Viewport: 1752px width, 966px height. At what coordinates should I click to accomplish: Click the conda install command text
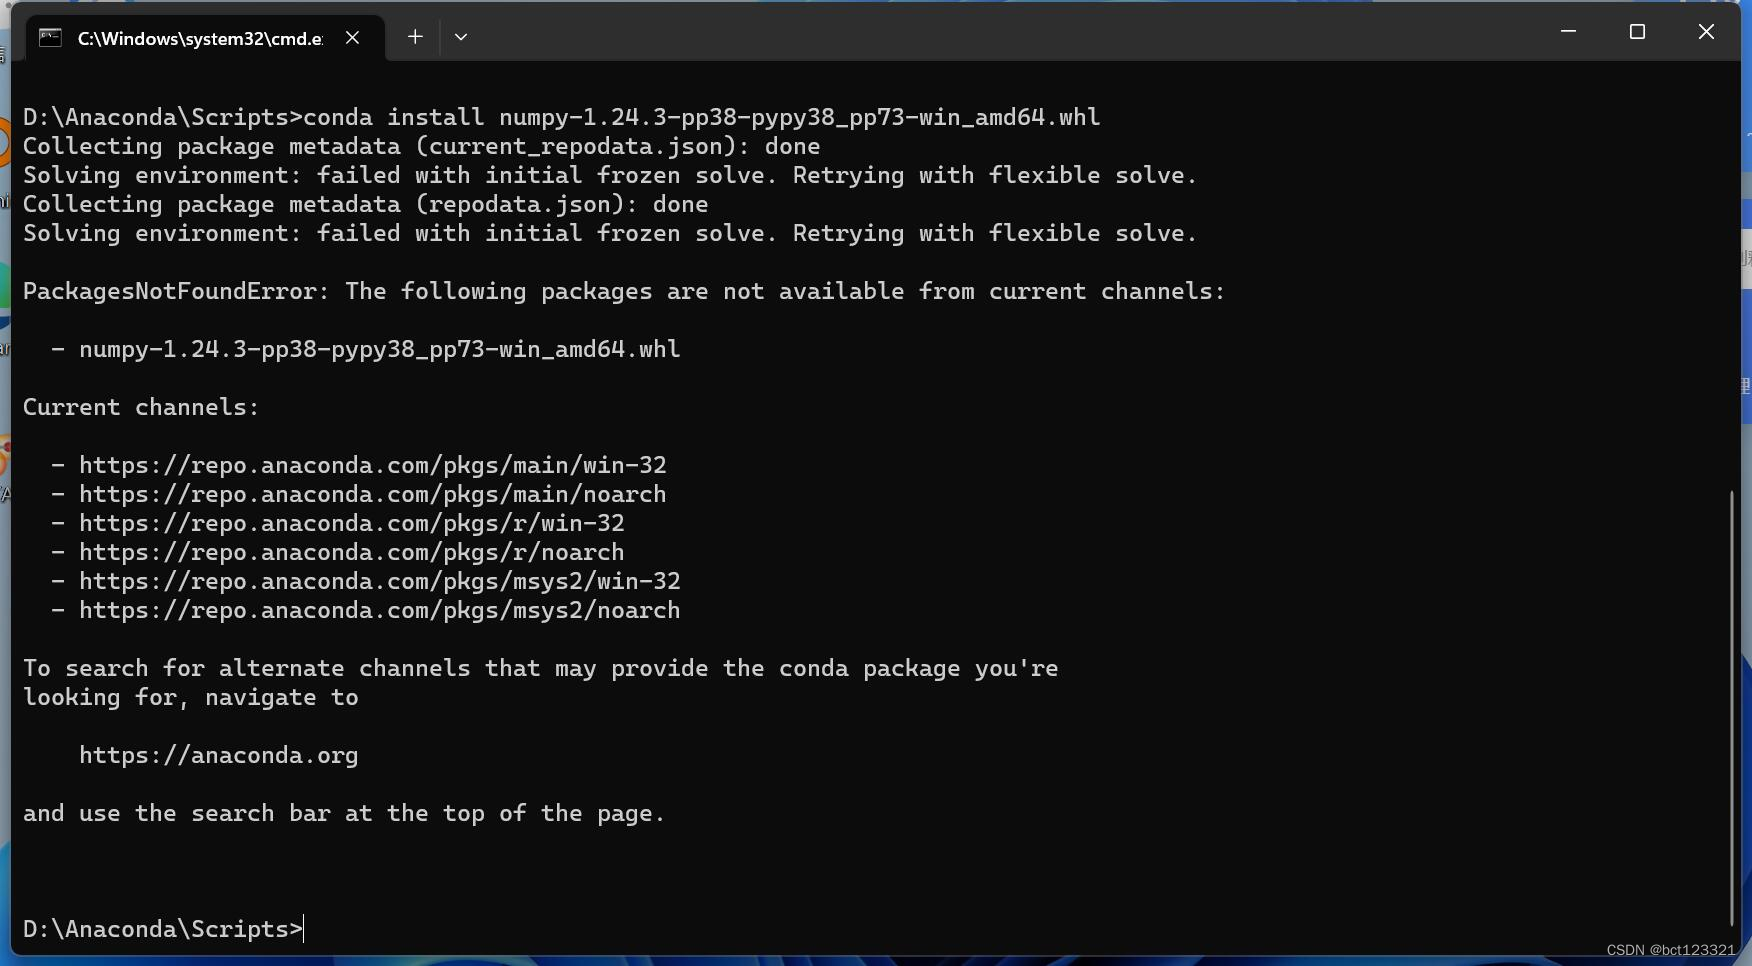[x=700, y=116]
